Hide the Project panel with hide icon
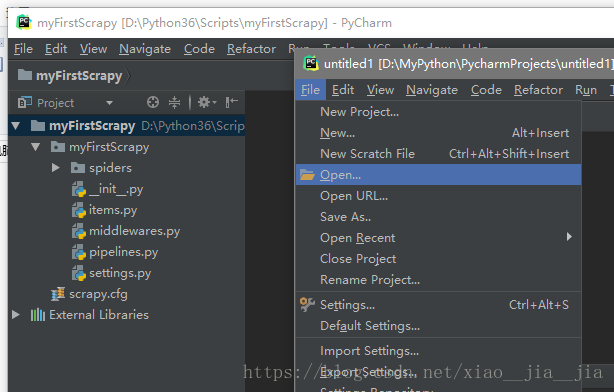Screen dimensions: 614x392 [231, 103]
